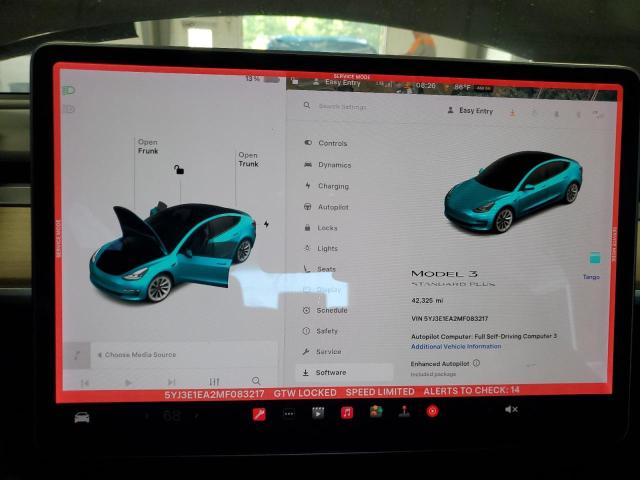Tap the charge port lightning icon
640x480 pixels.
[266, 224]
